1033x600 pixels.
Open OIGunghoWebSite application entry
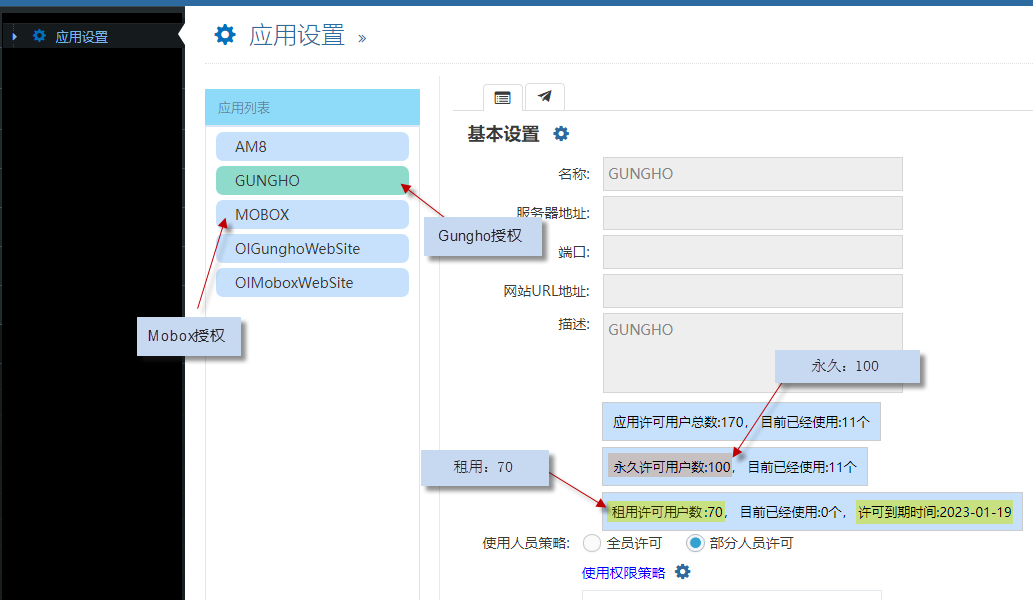click(x=312, y=248)
